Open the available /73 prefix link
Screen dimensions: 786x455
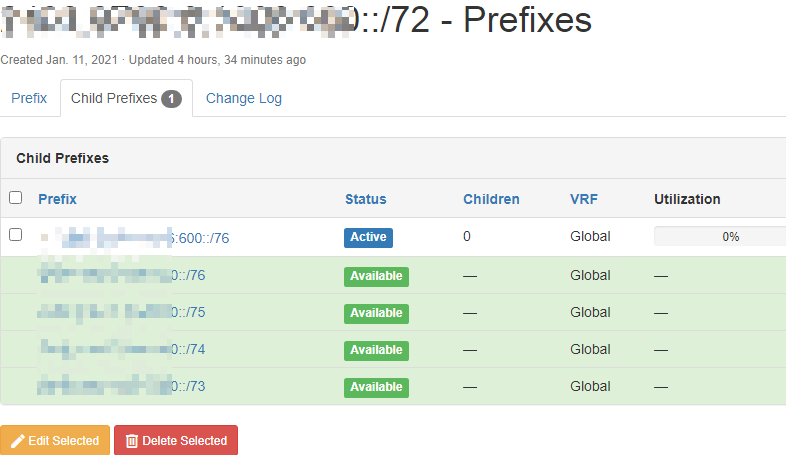[121, 386]
